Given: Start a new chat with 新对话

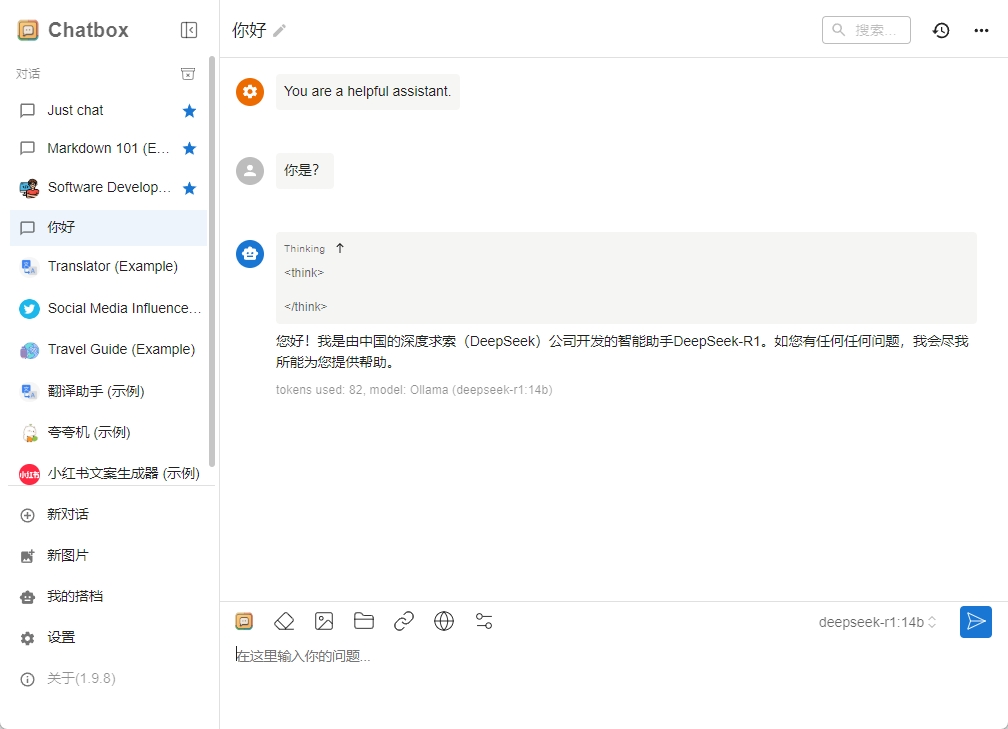Looking at the screenshot, I should pyautogui.click(x=68, y=514).
